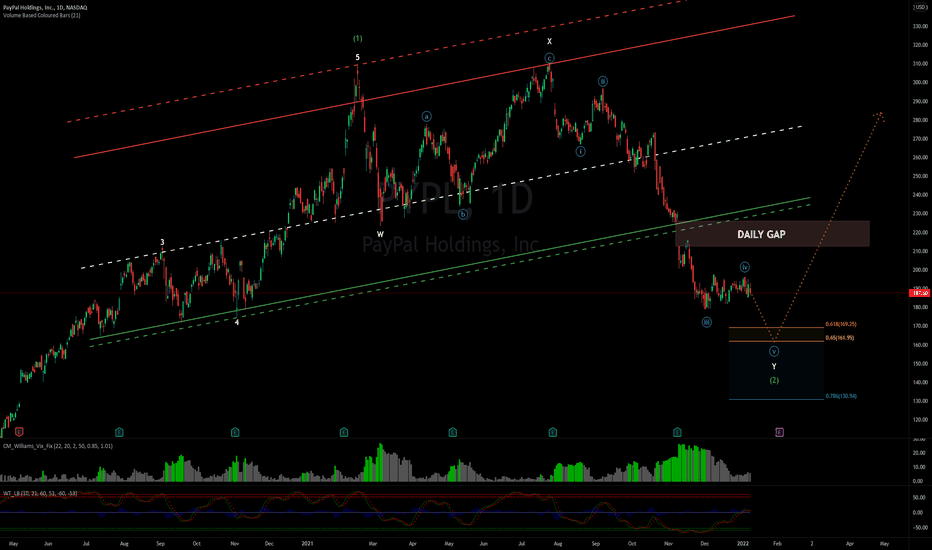Select the circled 'b' wave label
Viewport: 932px width, 550px height.
tap(463, 215)
